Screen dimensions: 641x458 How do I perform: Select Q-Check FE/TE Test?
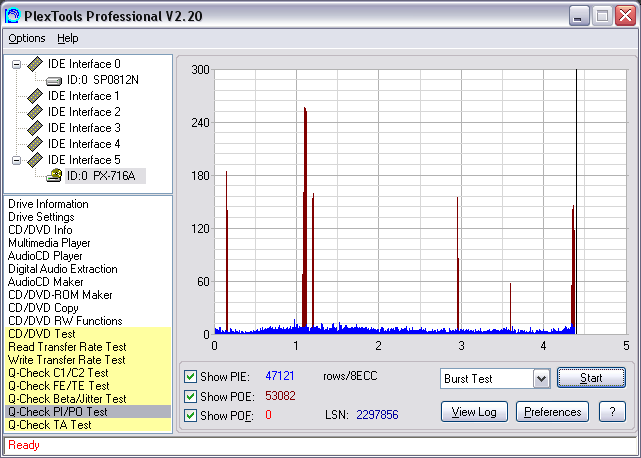point(88,386)
